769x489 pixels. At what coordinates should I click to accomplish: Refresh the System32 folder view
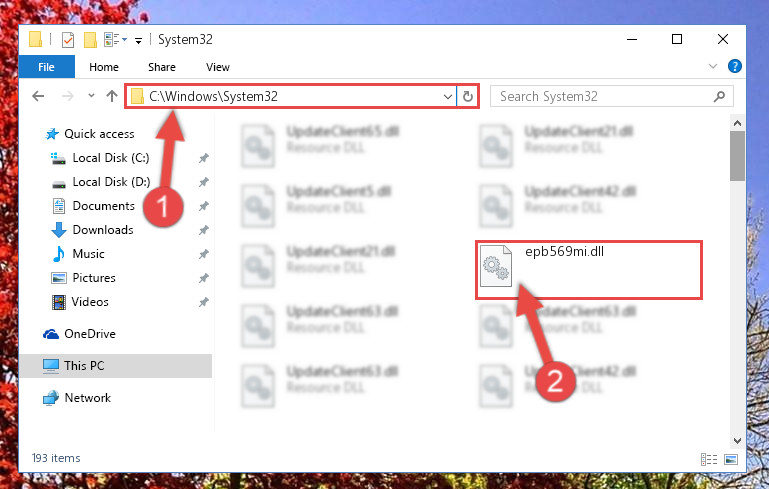[468, 96]
